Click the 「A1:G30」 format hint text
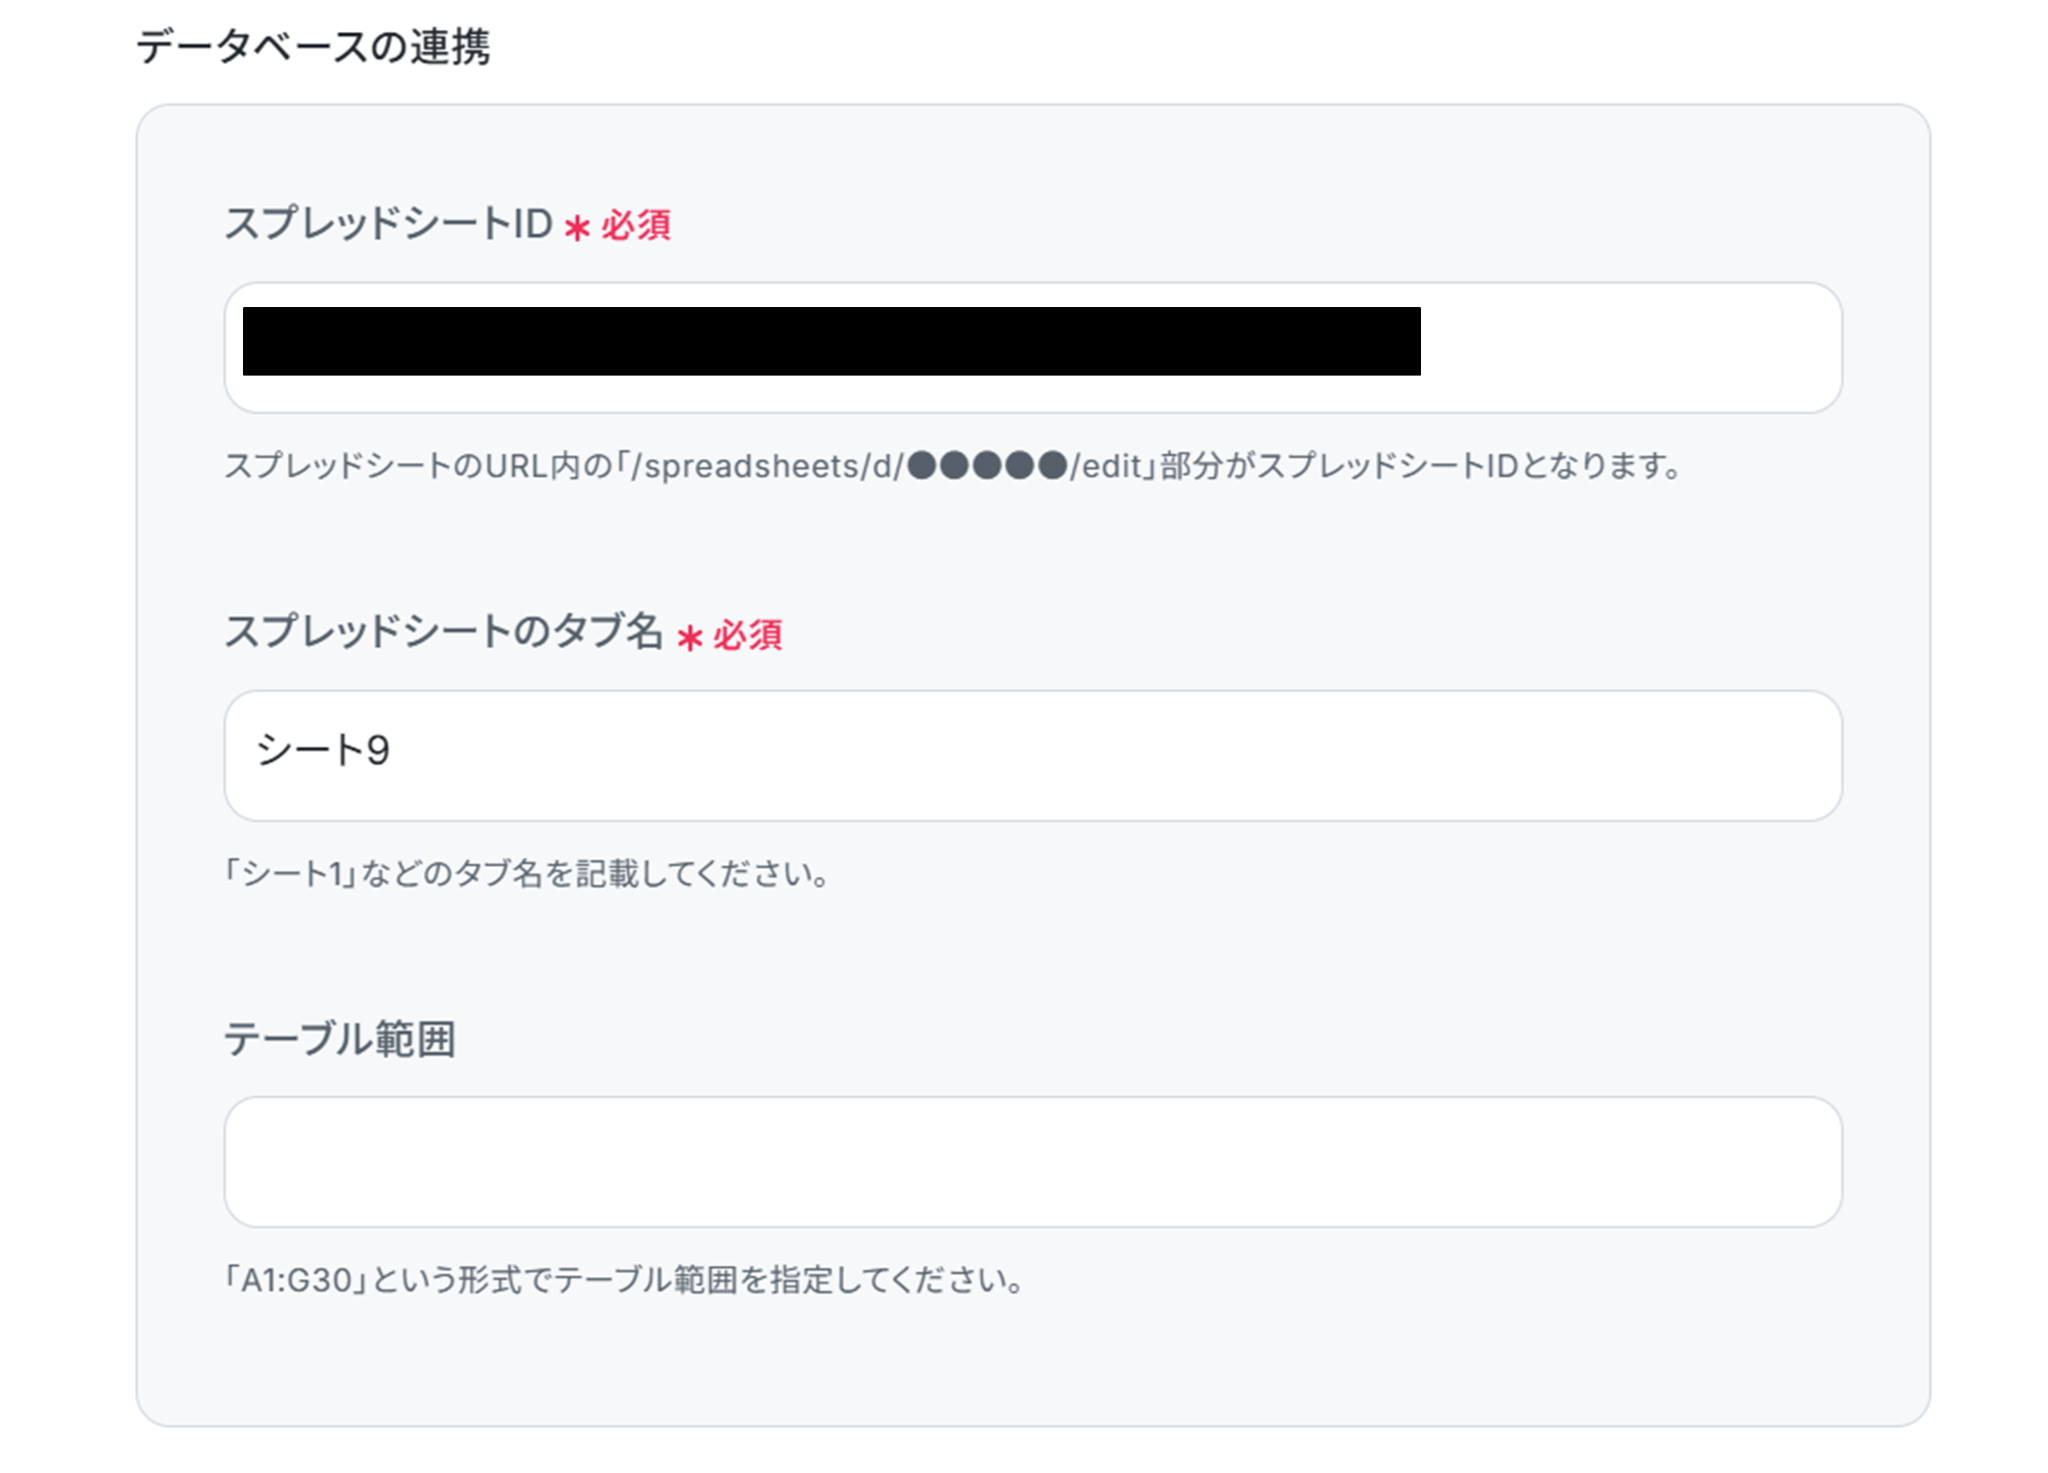 coord(623,1280)
